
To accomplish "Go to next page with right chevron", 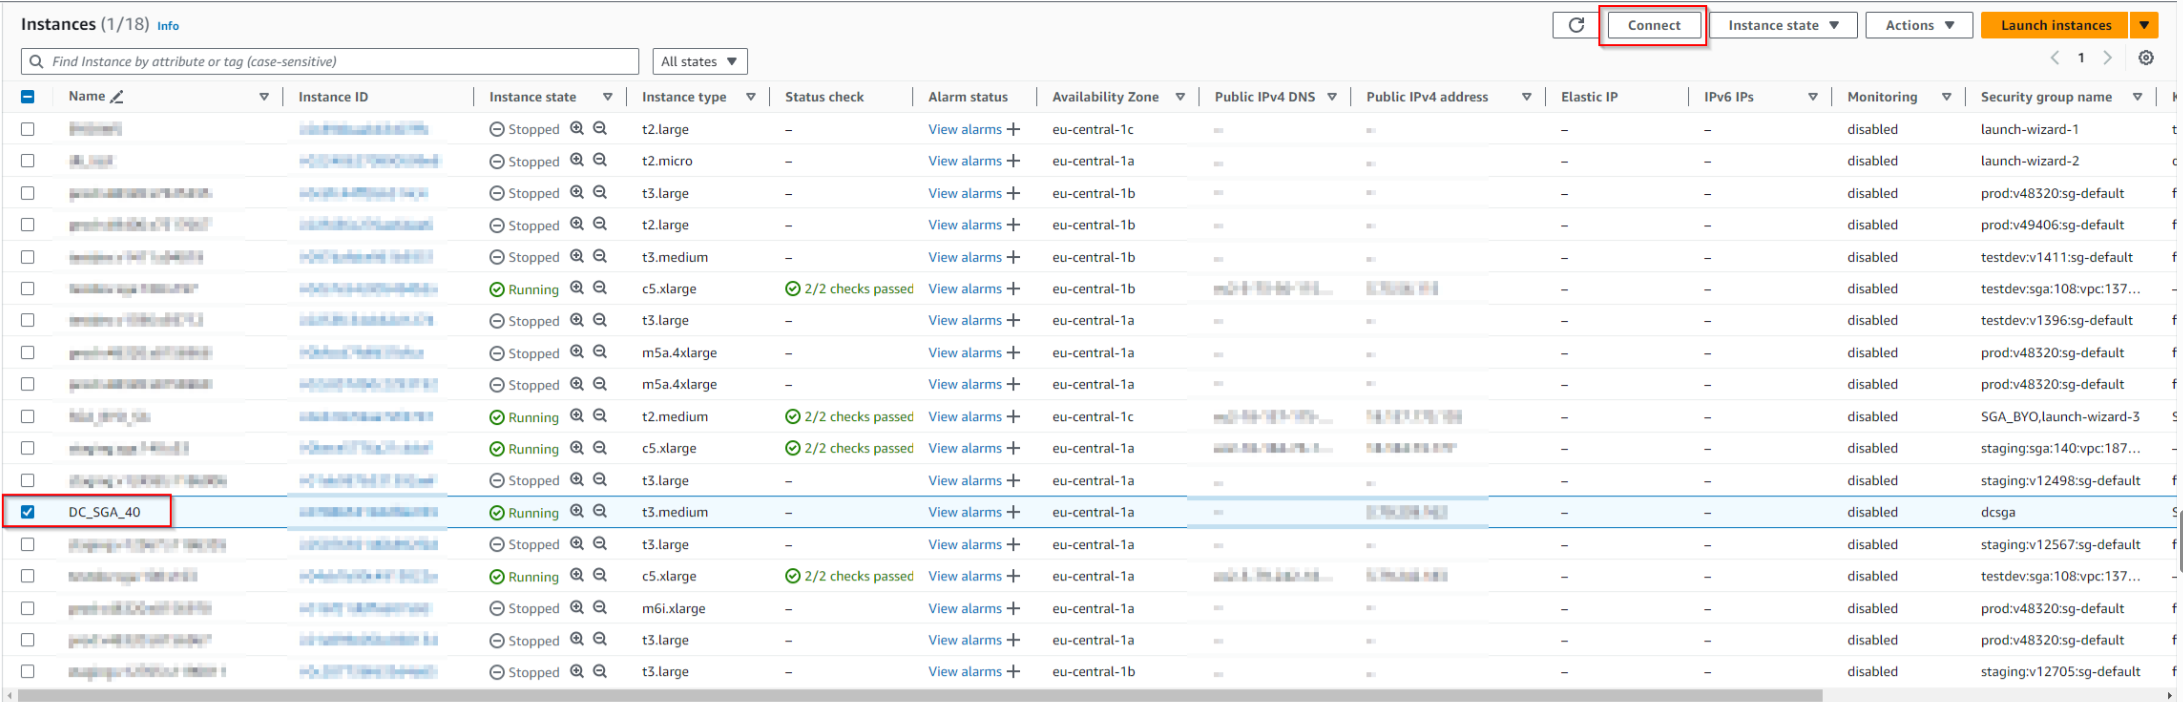I will pyautogui.click(x=2107, y=58).
